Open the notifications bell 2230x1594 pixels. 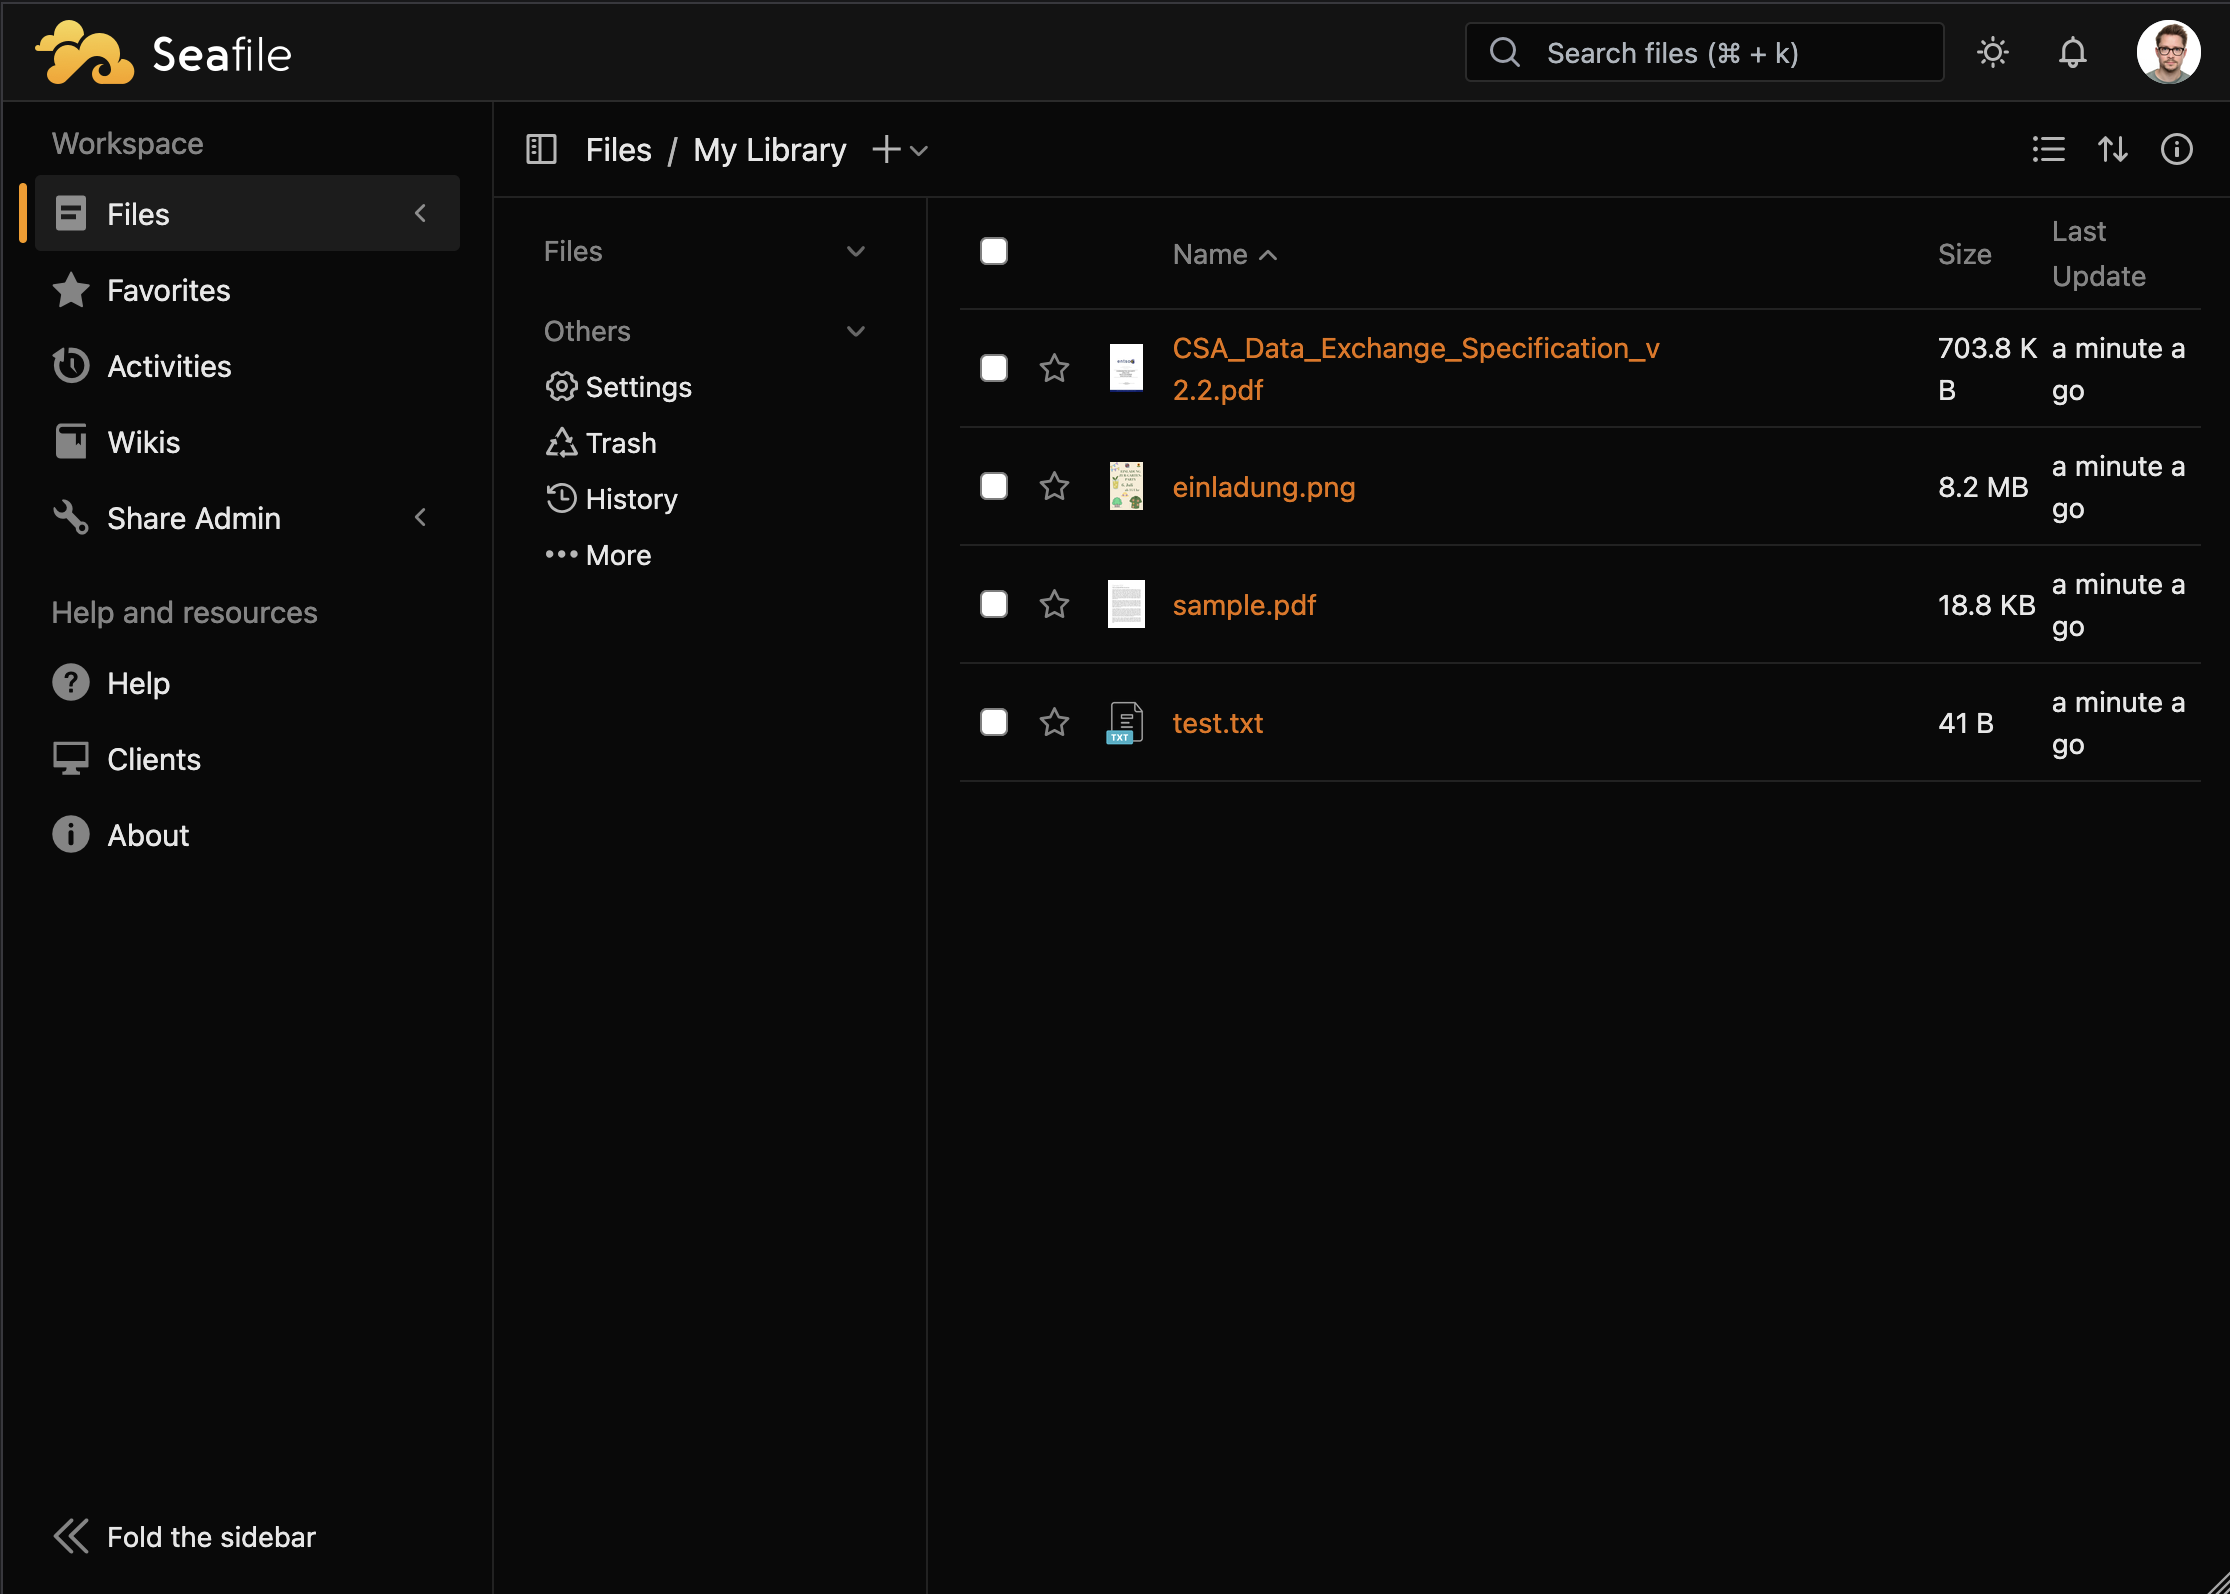(2072, 52)
